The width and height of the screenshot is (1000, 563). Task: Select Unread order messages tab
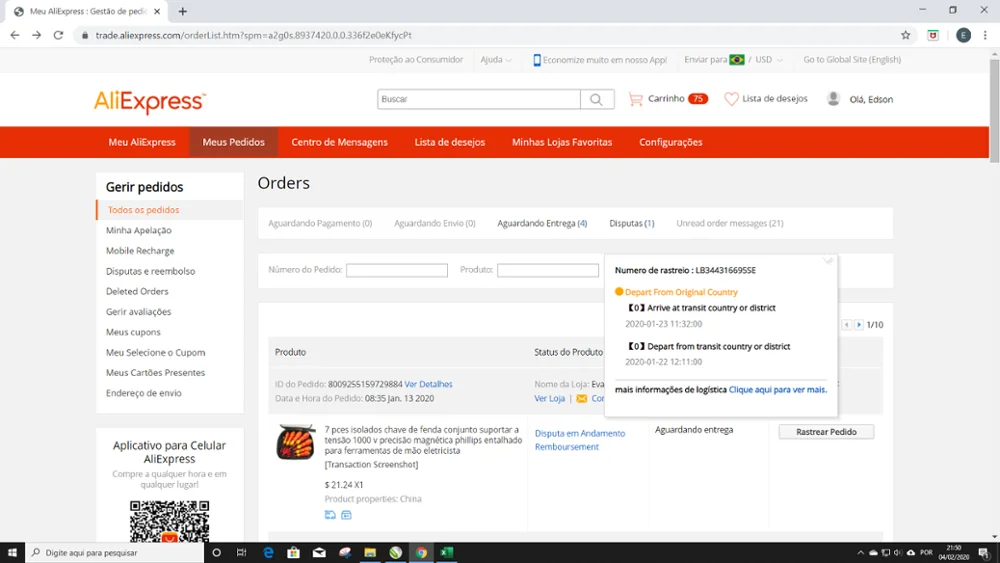tap(730, 223)
